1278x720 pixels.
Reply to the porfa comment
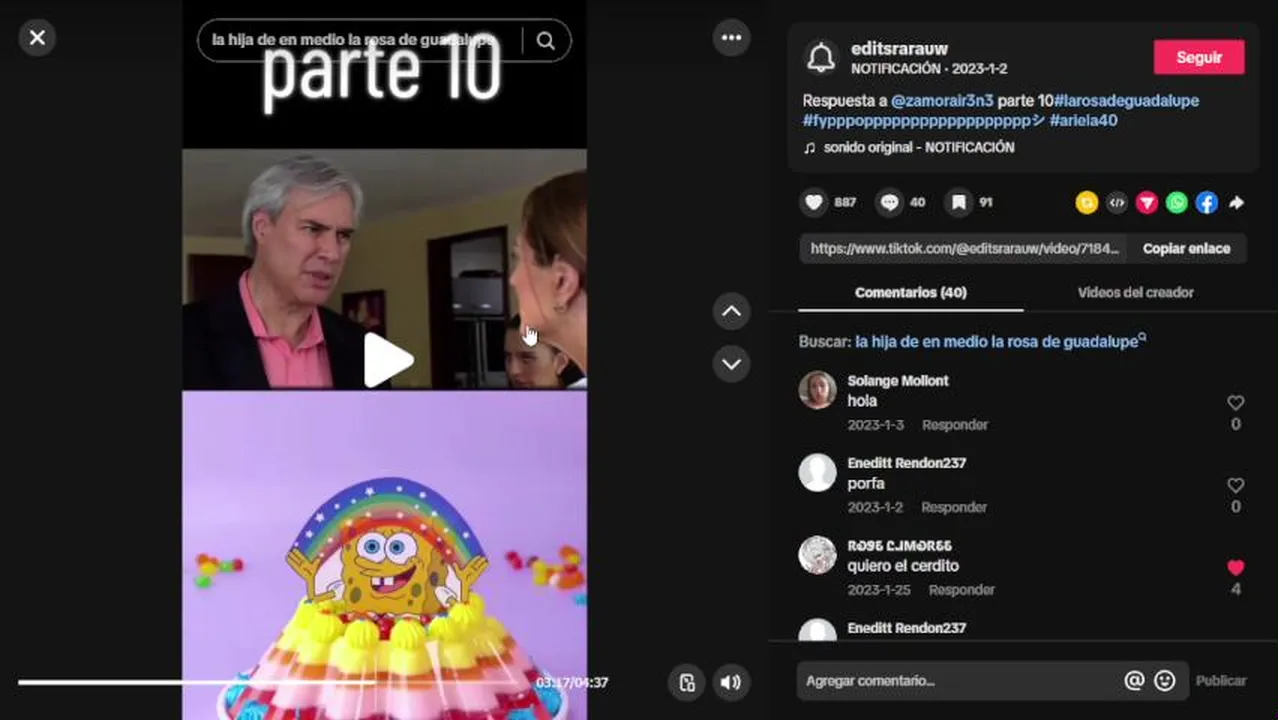(x=954, y=507)
